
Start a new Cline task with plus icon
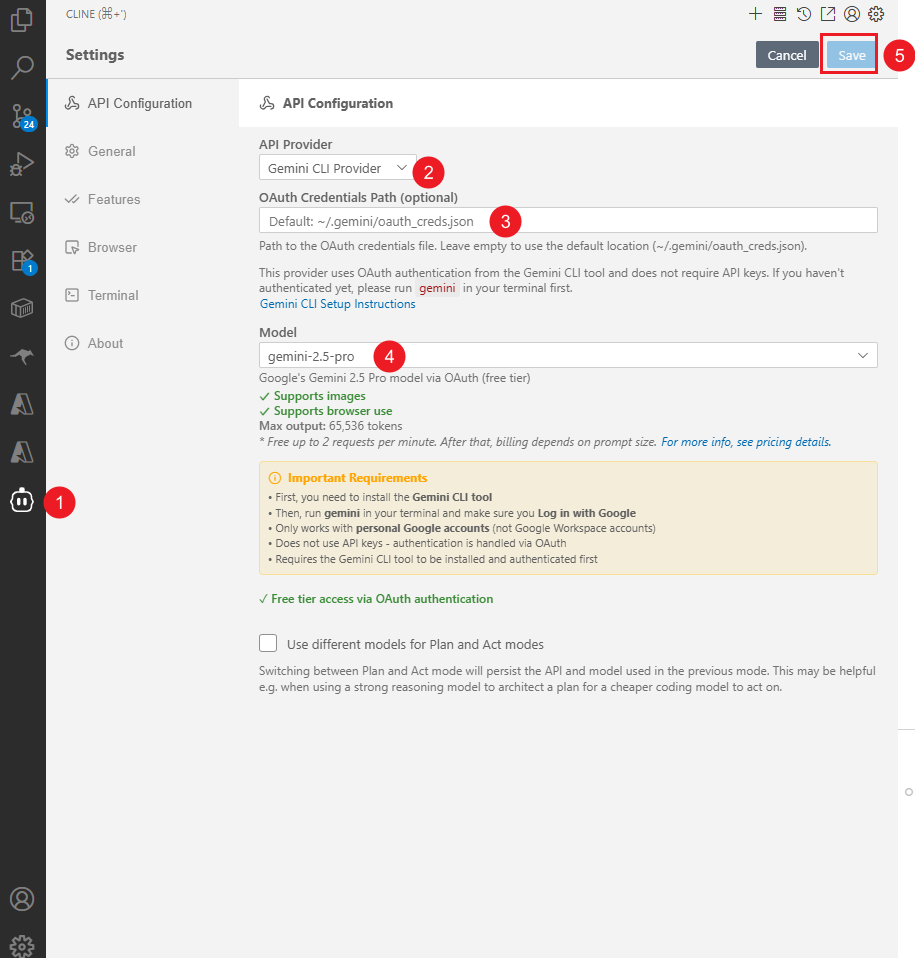point(756,14)
